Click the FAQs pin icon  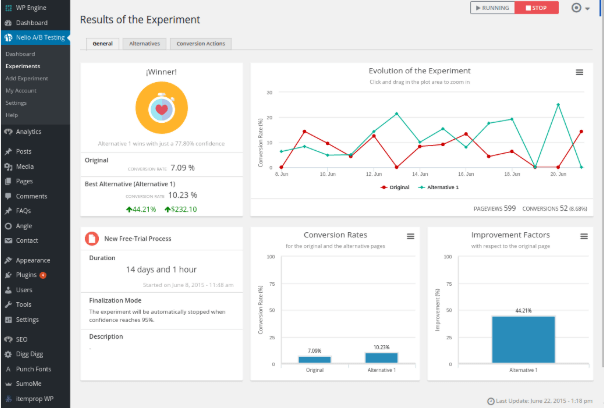coord(8,211)
